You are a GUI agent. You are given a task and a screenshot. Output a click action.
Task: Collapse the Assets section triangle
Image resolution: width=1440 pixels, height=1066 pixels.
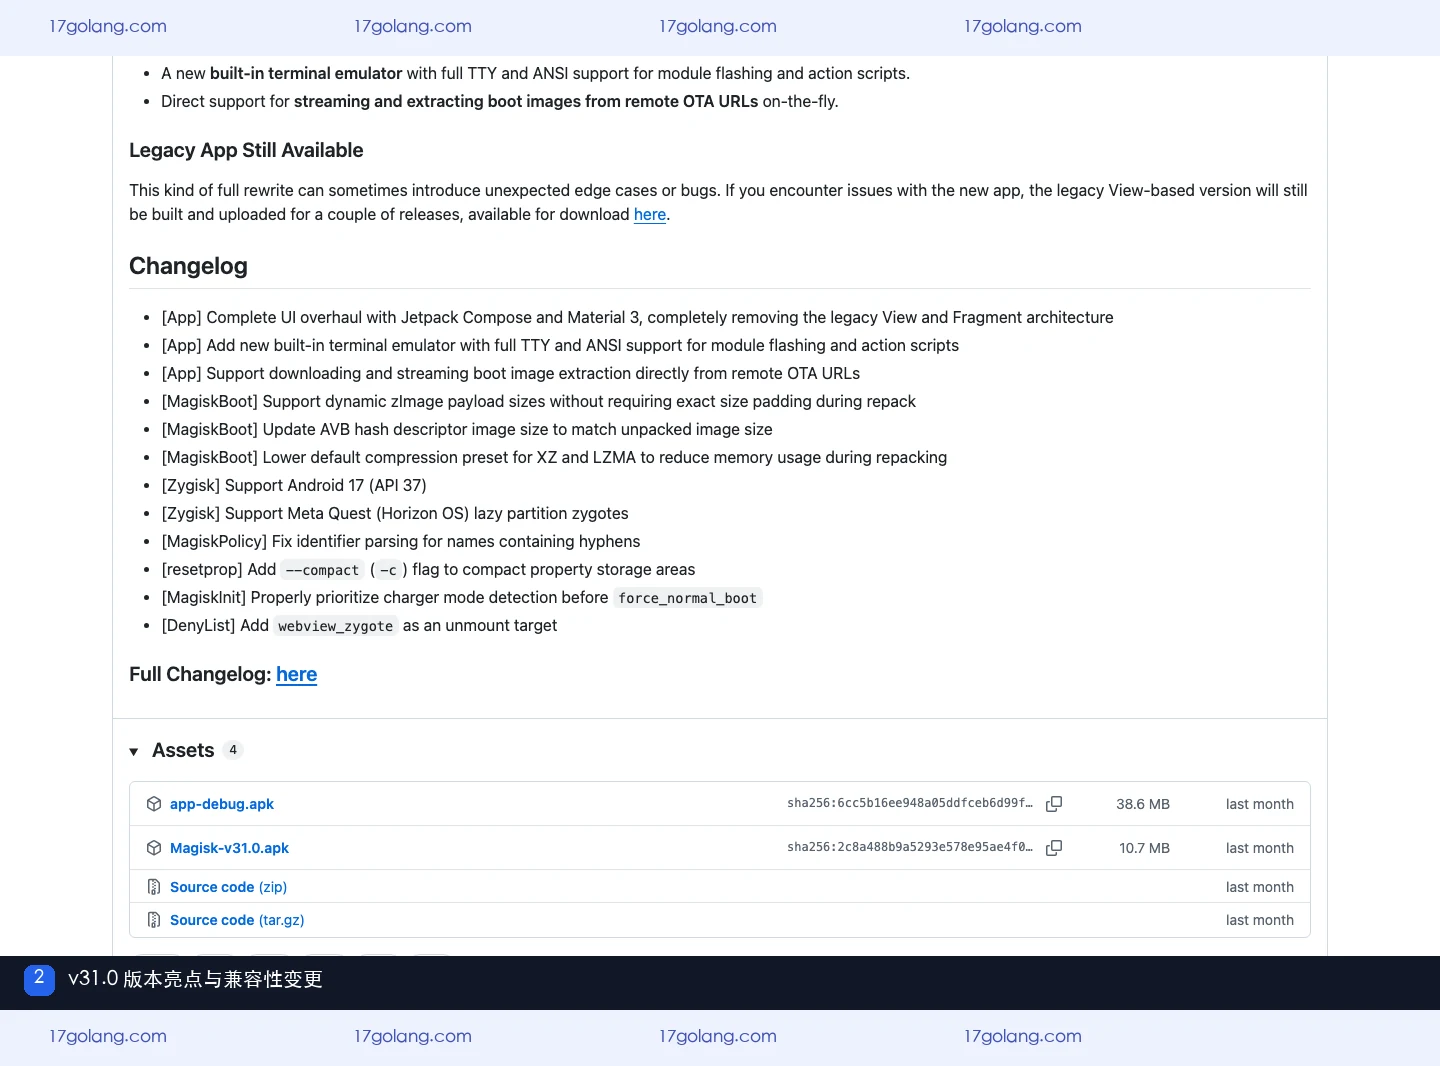tap(134, 751)
